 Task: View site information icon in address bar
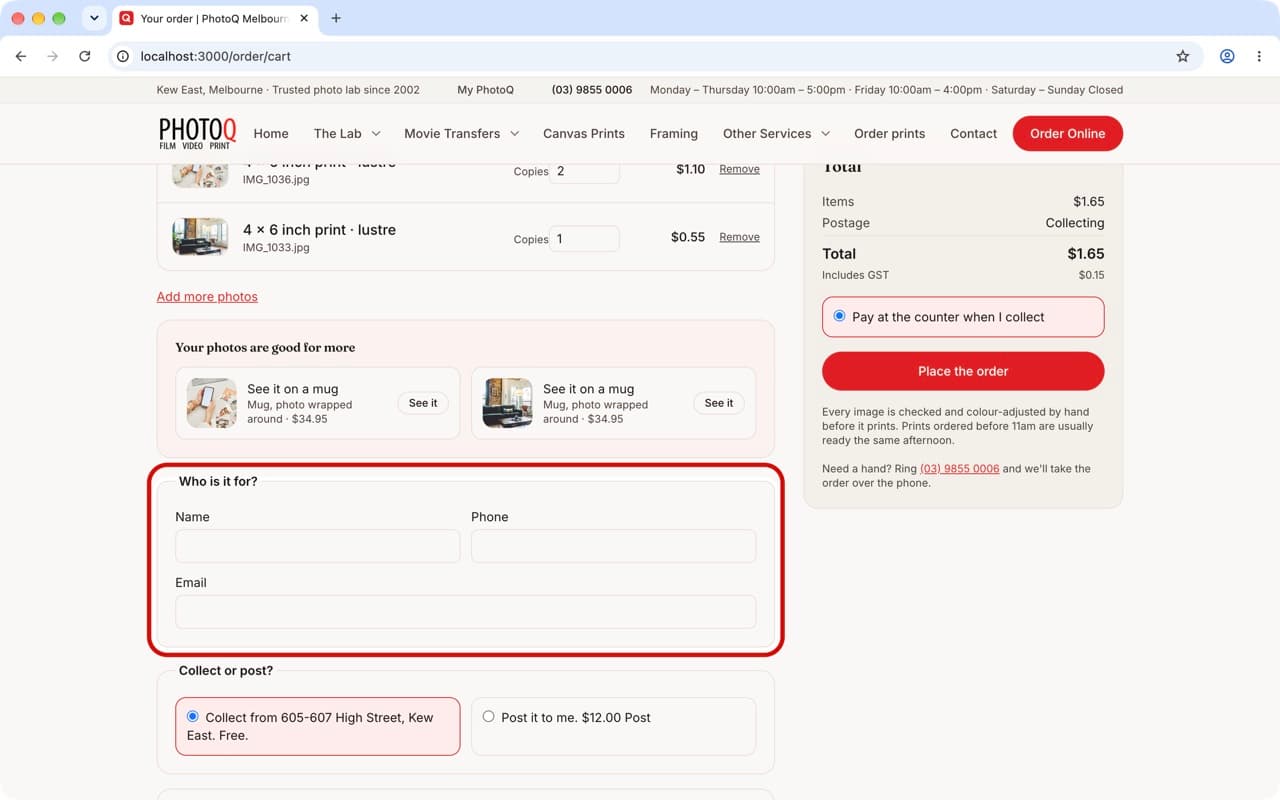pos(123,57)
